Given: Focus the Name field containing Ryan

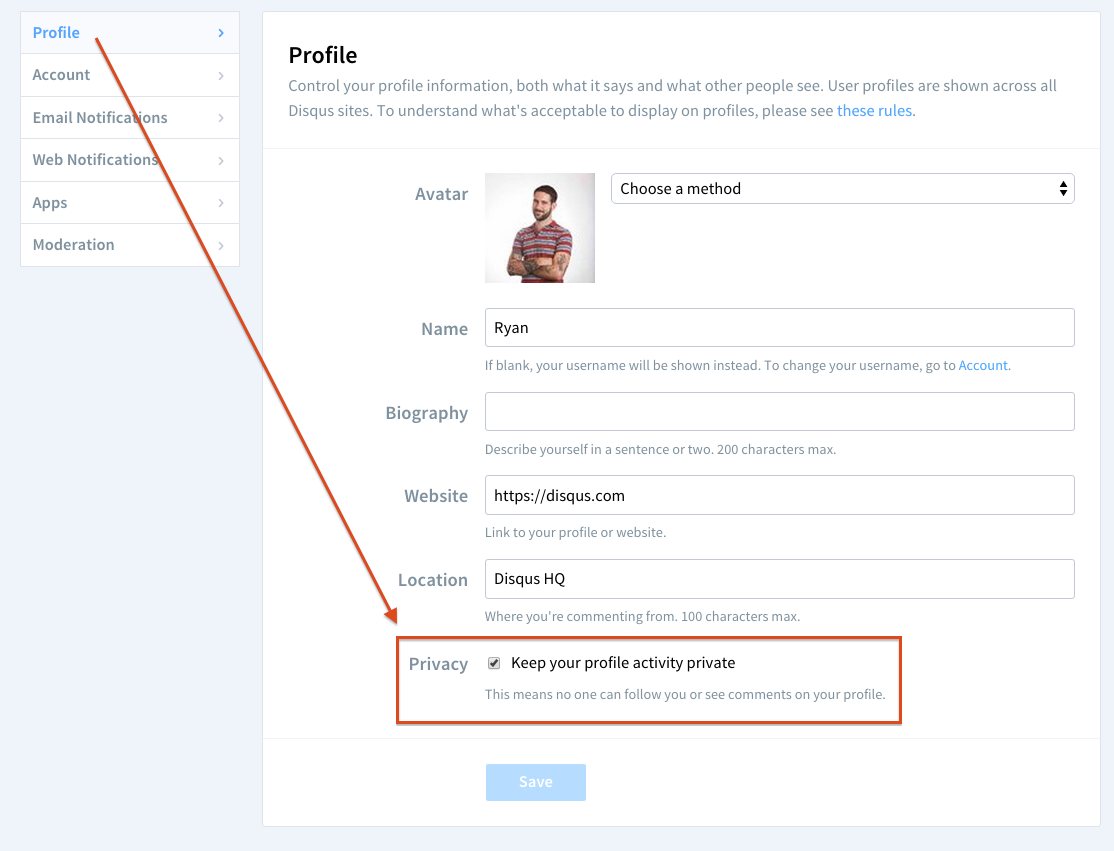Looking at the screenshot, I should coord(779,327).
